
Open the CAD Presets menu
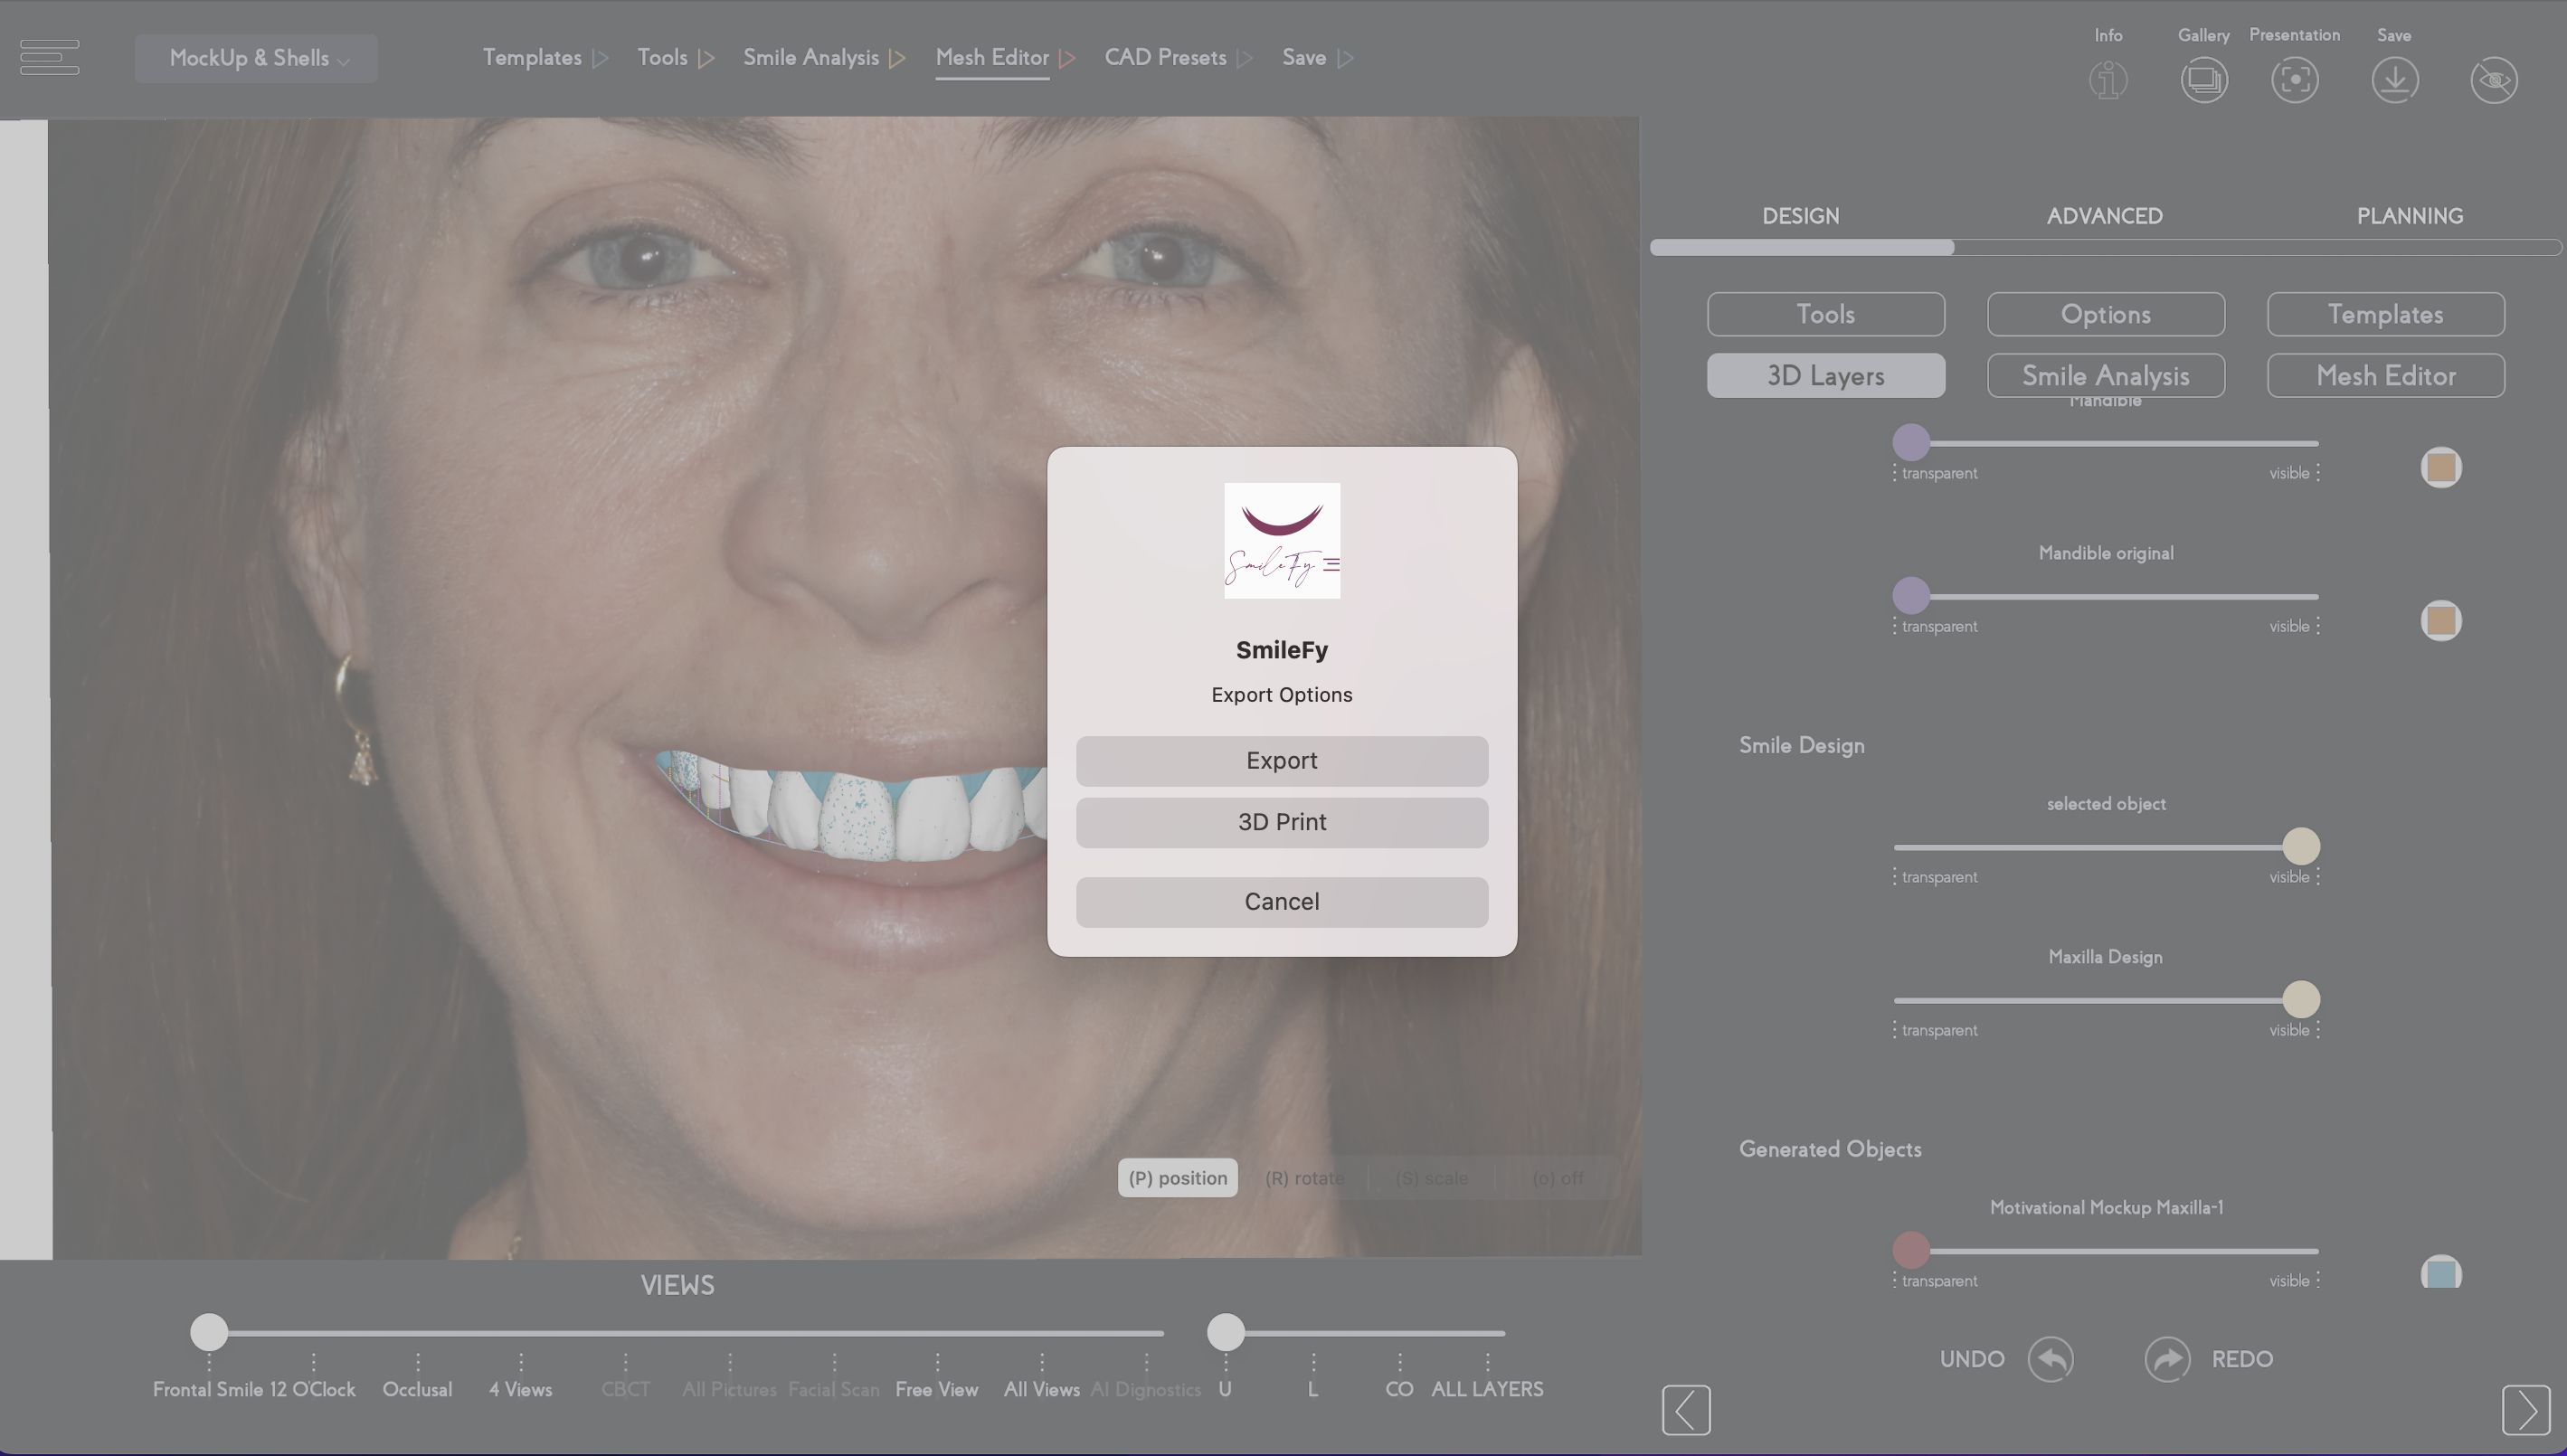(x=1165, y=57)
